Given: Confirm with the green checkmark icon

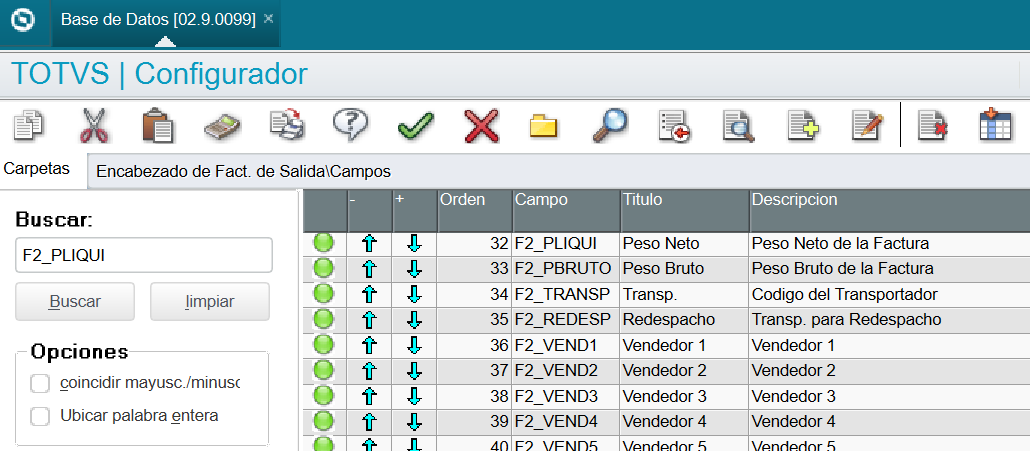Looking at the screenshot, I should pyautogui.click(x=416, y=125).
